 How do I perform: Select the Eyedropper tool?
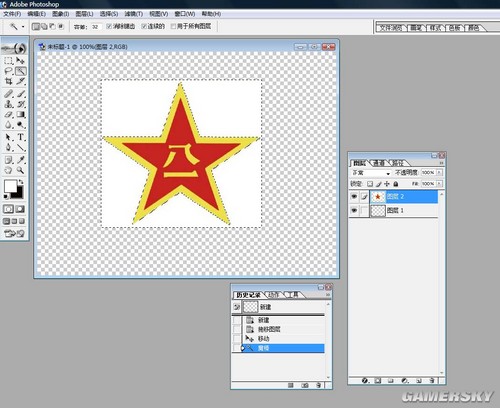pos(20,160)
